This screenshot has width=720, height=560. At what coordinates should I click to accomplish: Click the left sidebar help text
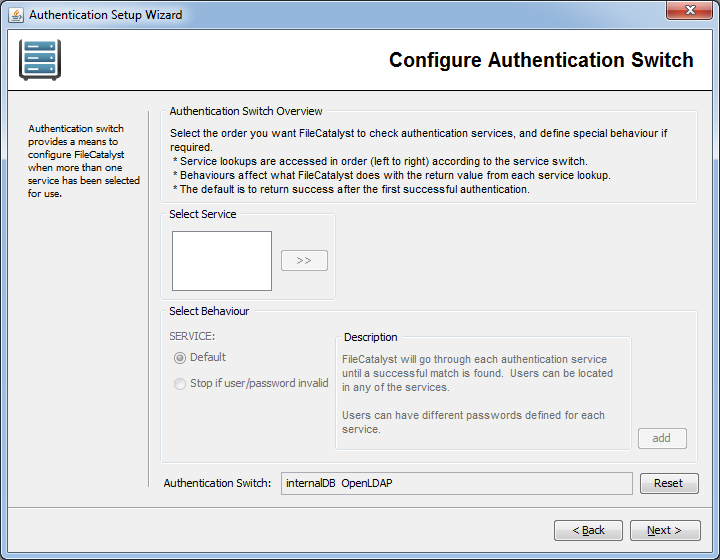tap(84, 161)
